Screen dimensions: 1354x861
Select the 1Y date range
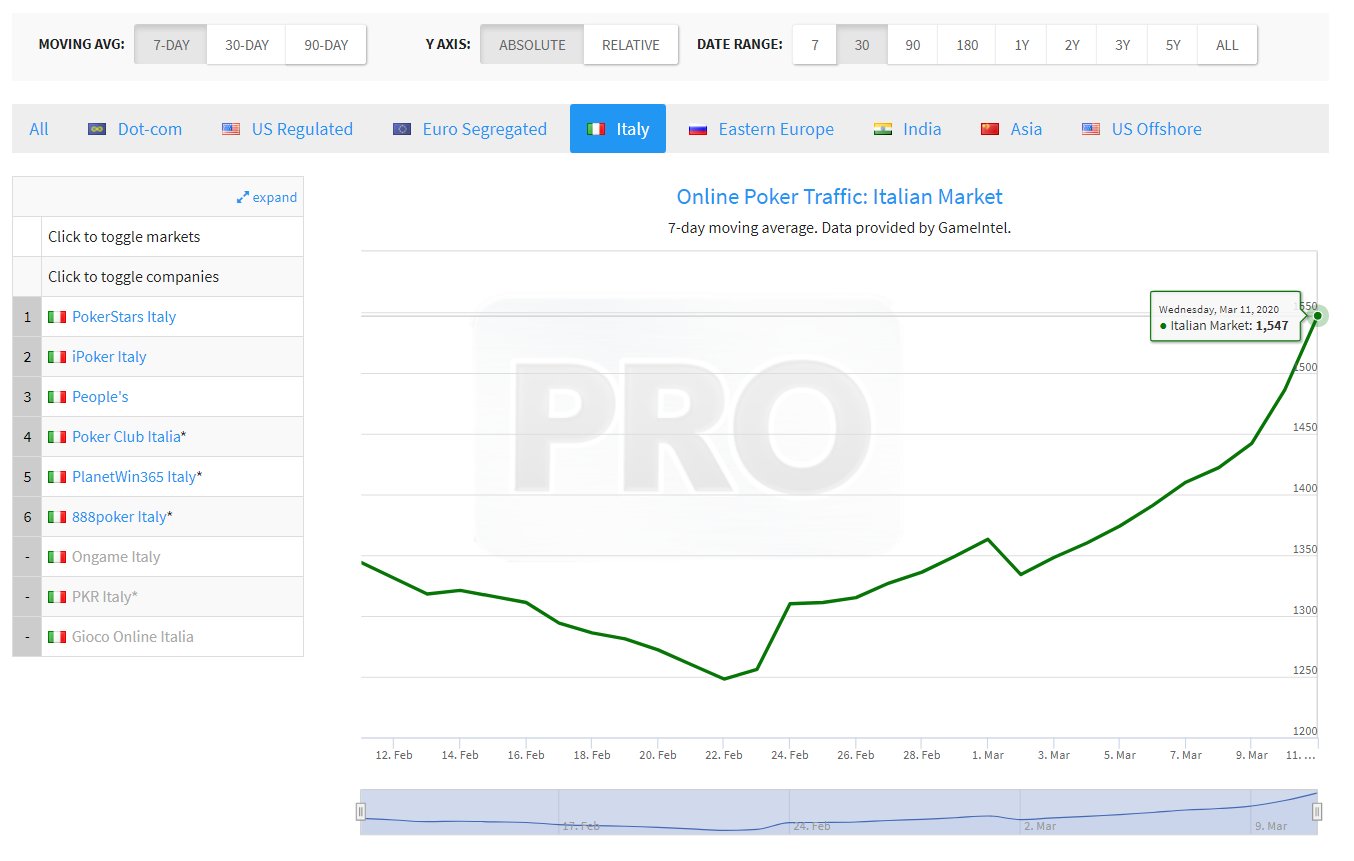click(1021, 45)
